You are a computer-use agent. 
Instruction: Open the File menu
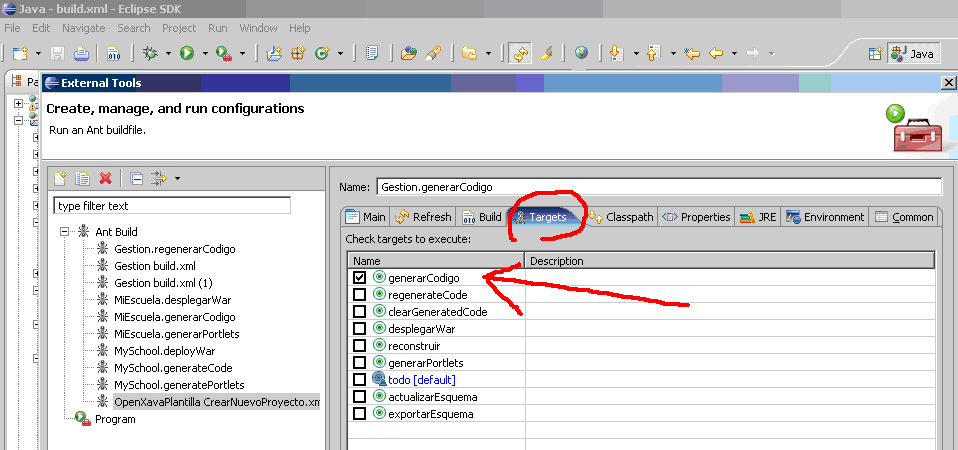tap(12, 28)
